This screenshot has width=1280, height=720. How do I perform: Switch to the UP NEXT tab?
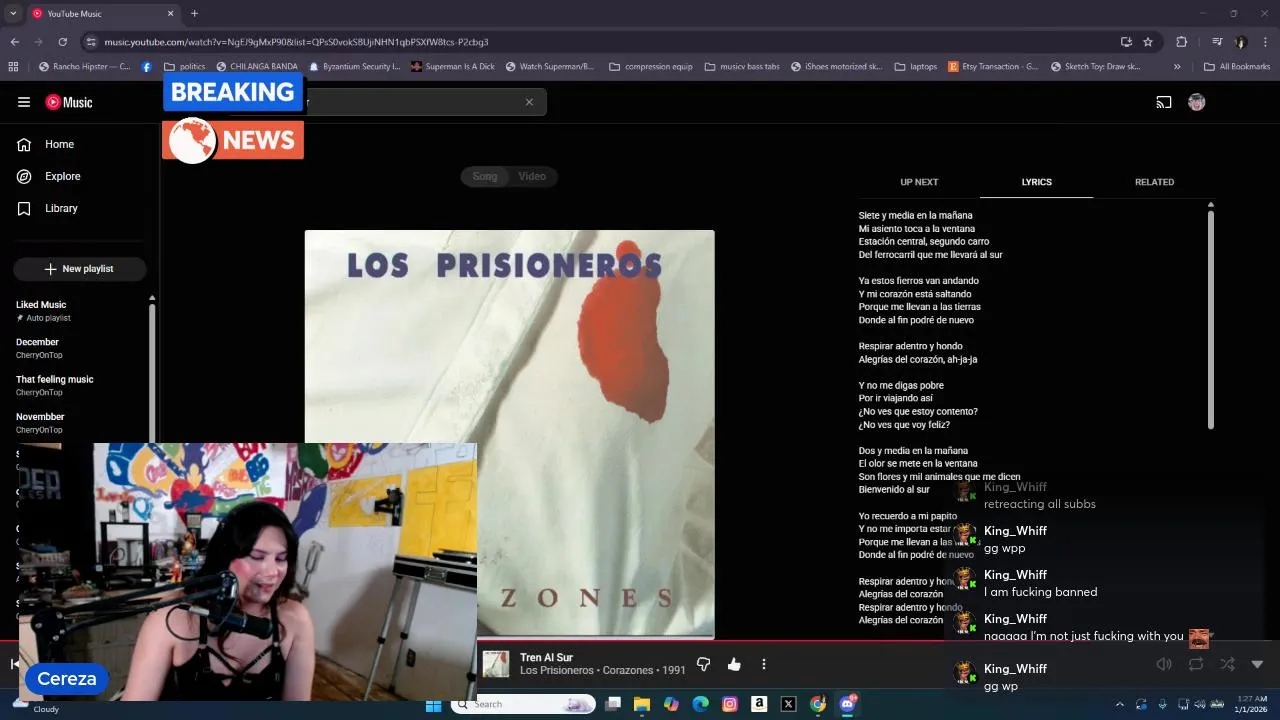919,182
